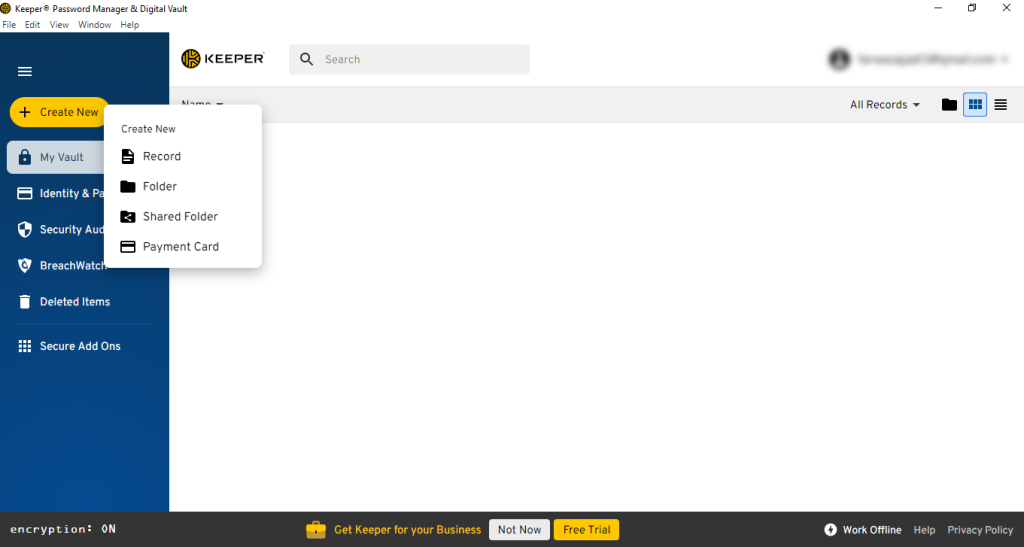Focus the Search input field
Viewport: 1024px width, 547px height.
pos(409,59)
